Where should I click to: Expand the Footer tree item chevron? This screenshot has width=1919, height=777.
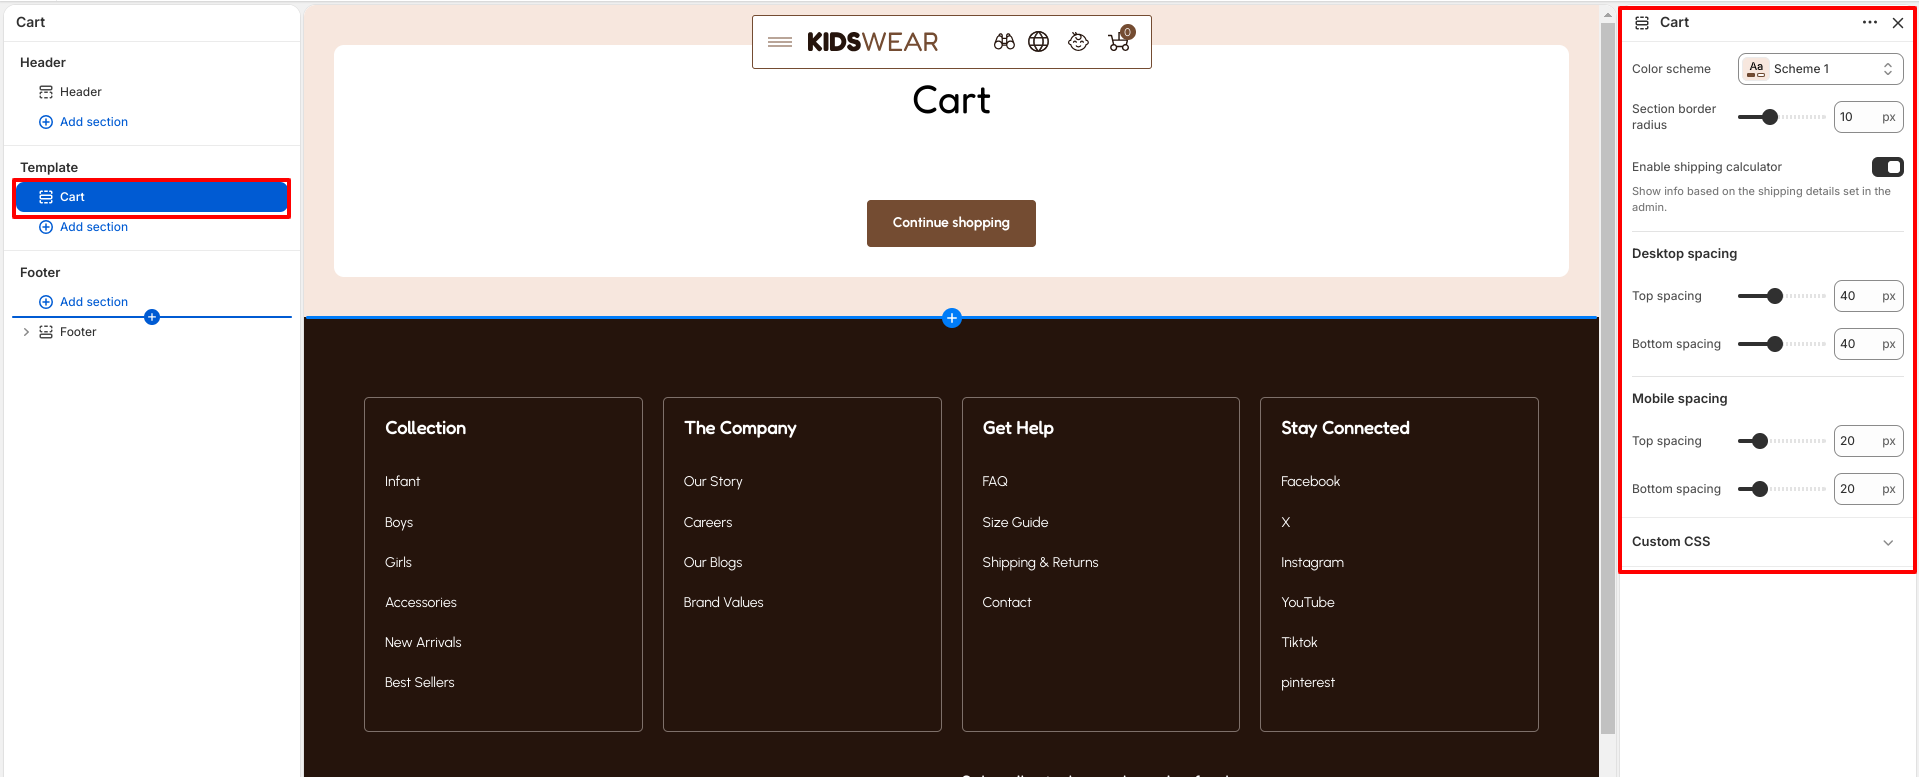coord(26,332)
